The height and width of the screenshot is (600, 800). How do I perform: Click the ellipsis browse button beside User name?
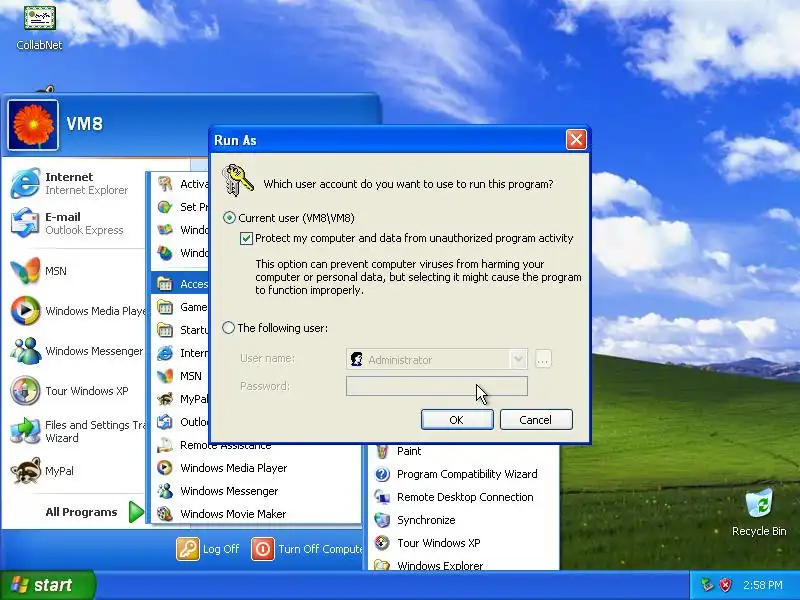point(543,359)
